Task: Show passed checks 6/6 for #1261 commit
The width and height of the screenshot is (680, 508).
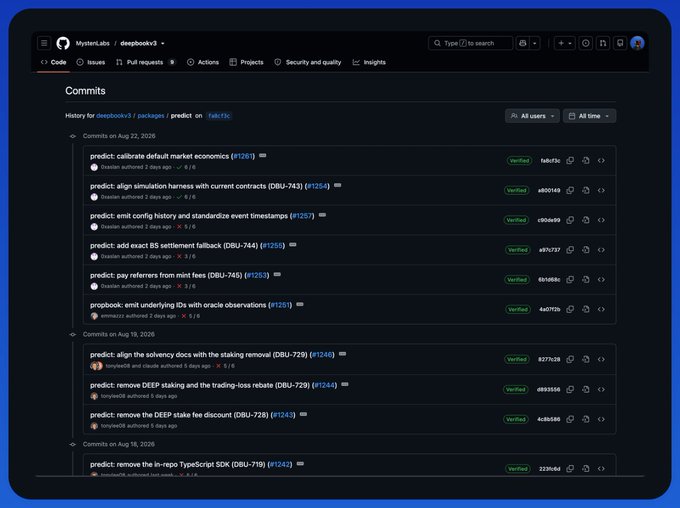Action: coord(186,167)
